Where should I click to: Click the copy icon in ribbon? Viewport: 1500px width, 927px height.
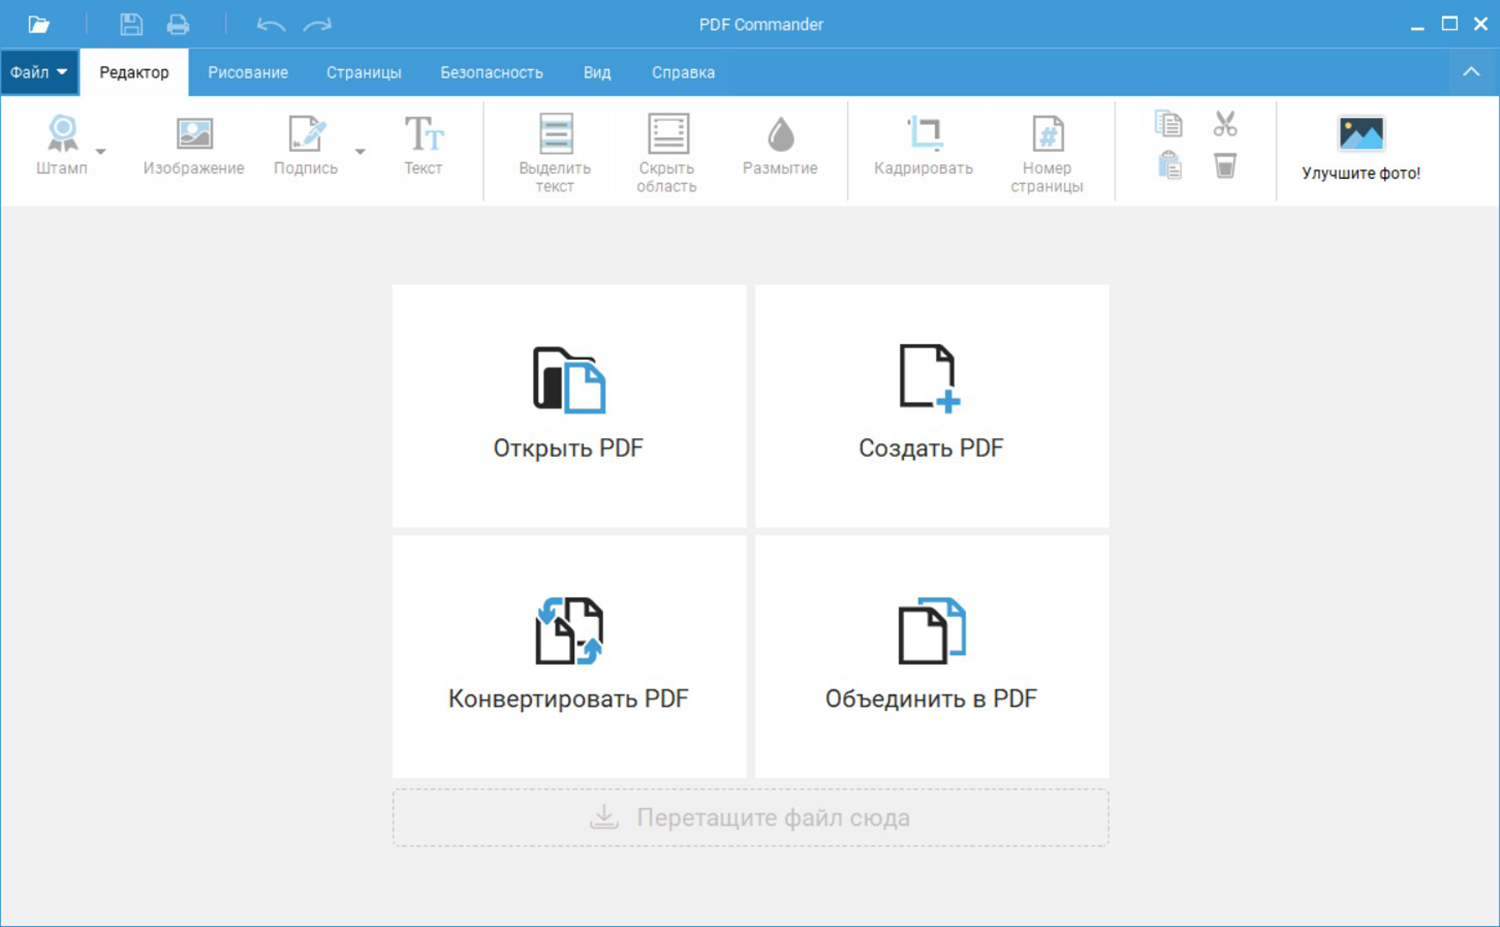tap(1168, 124)
